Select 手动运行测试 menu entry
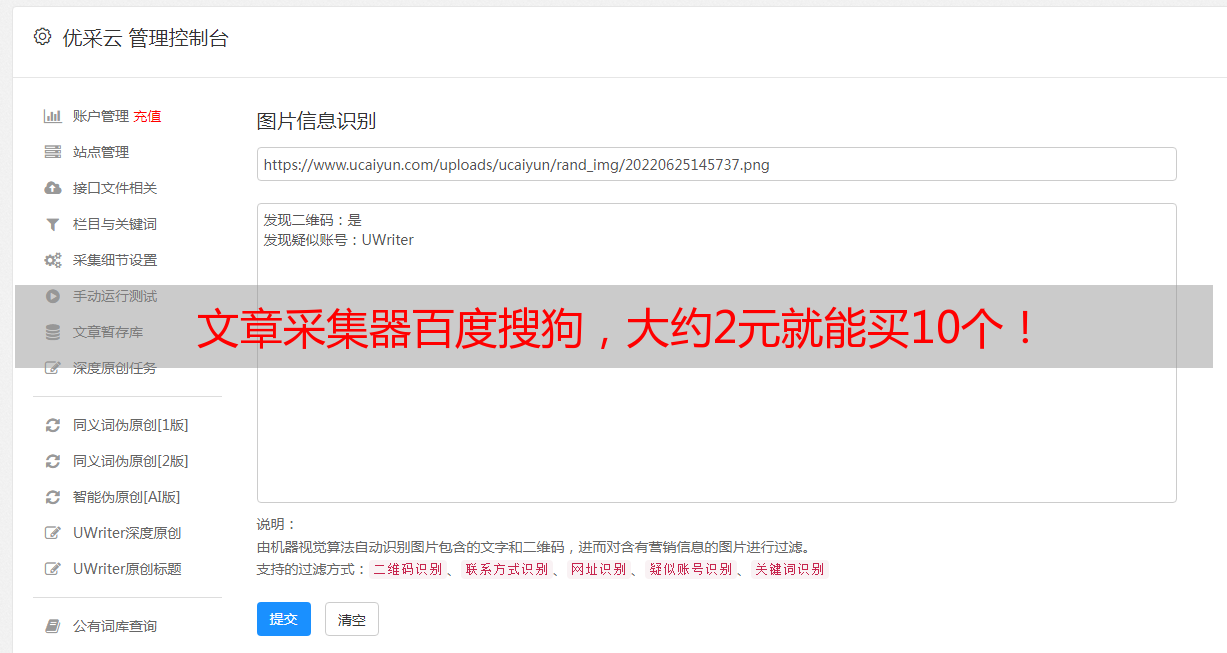This screenshot has width=1227, height=653. point(115,296)
